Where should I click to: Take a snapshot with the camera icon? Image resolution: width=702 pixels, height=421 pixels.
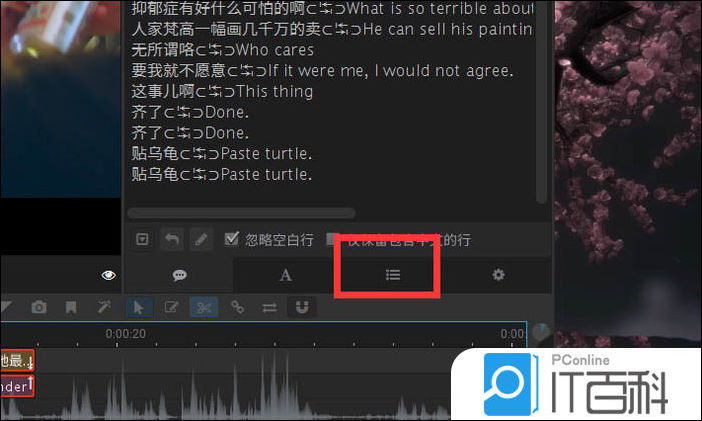coord(39,307)
